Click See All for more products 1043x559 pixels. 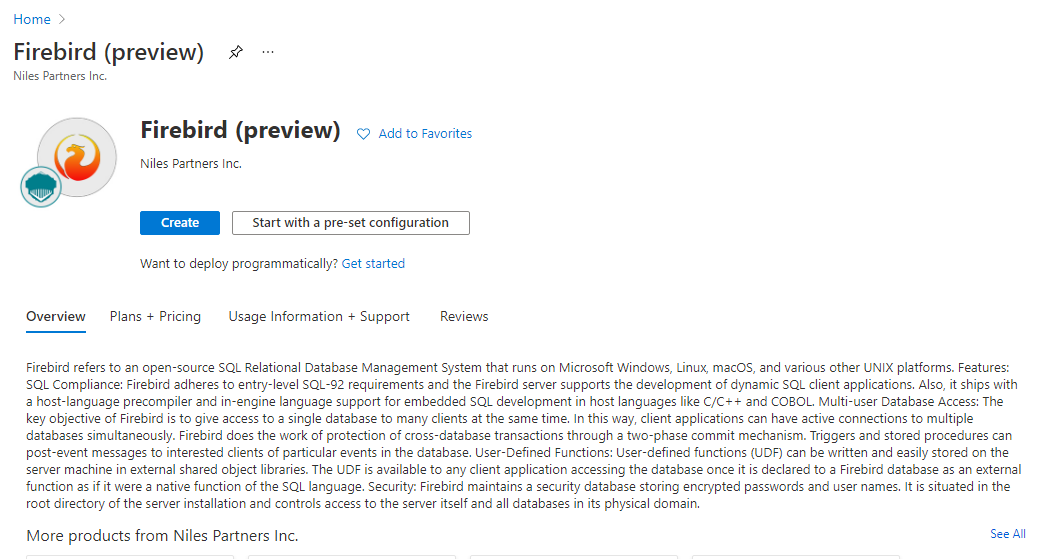1007,534
